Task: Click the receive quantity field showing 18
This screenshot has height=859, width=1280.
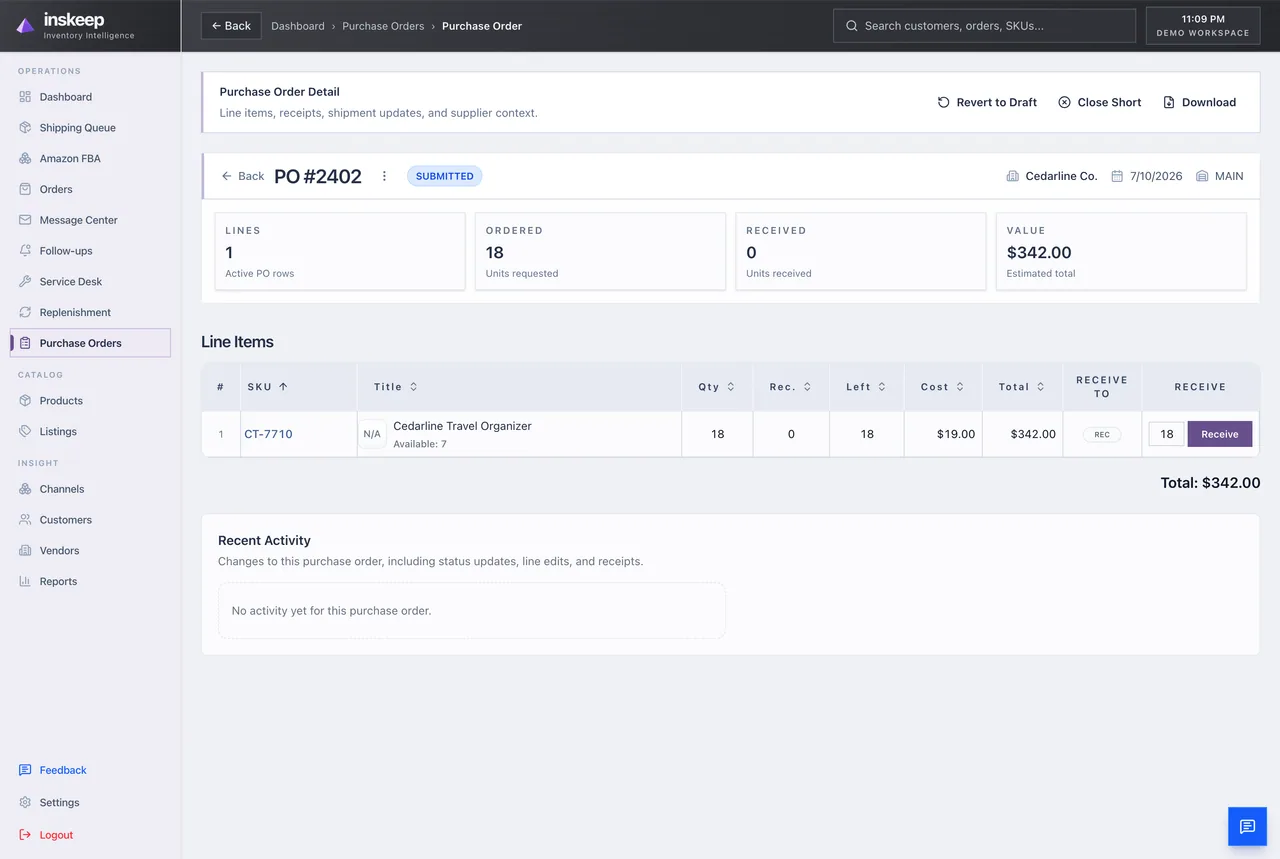Action: 1166,434
